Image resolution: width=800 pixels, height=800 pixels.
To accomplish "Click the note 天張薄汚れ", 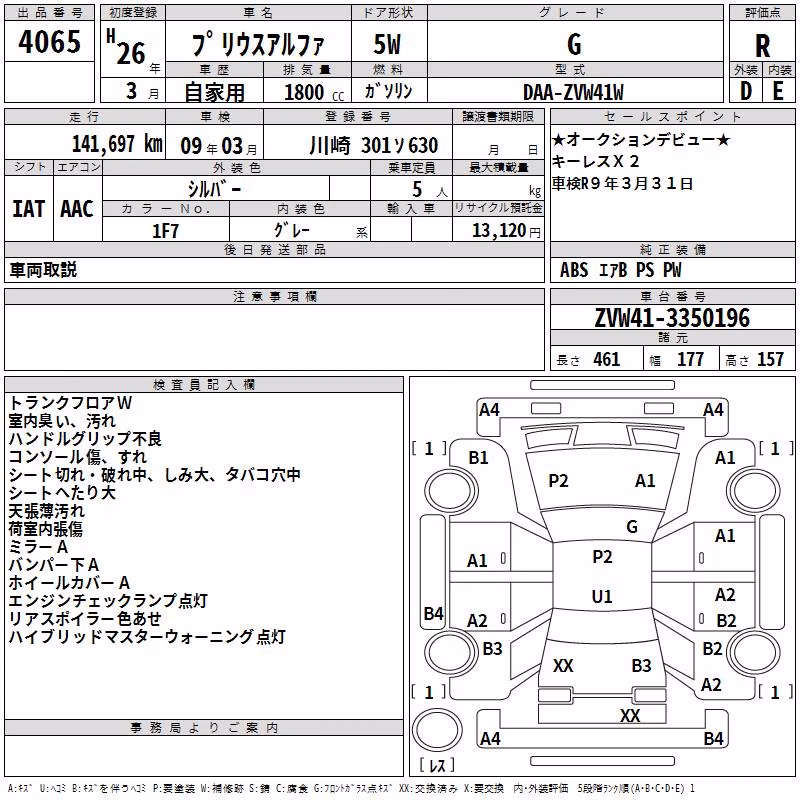I will [47, 511].
